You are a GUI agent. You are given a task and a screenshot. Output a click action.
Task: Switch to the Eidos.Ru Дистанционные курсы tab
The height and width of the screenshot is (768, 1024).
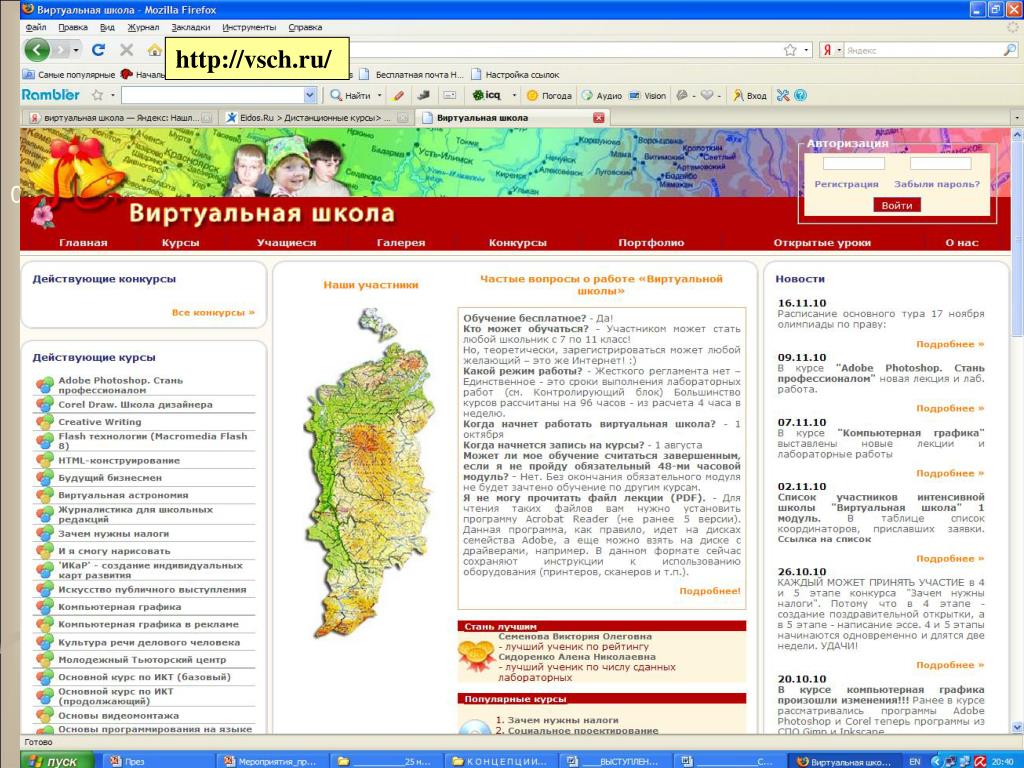[x=316, y=118]
